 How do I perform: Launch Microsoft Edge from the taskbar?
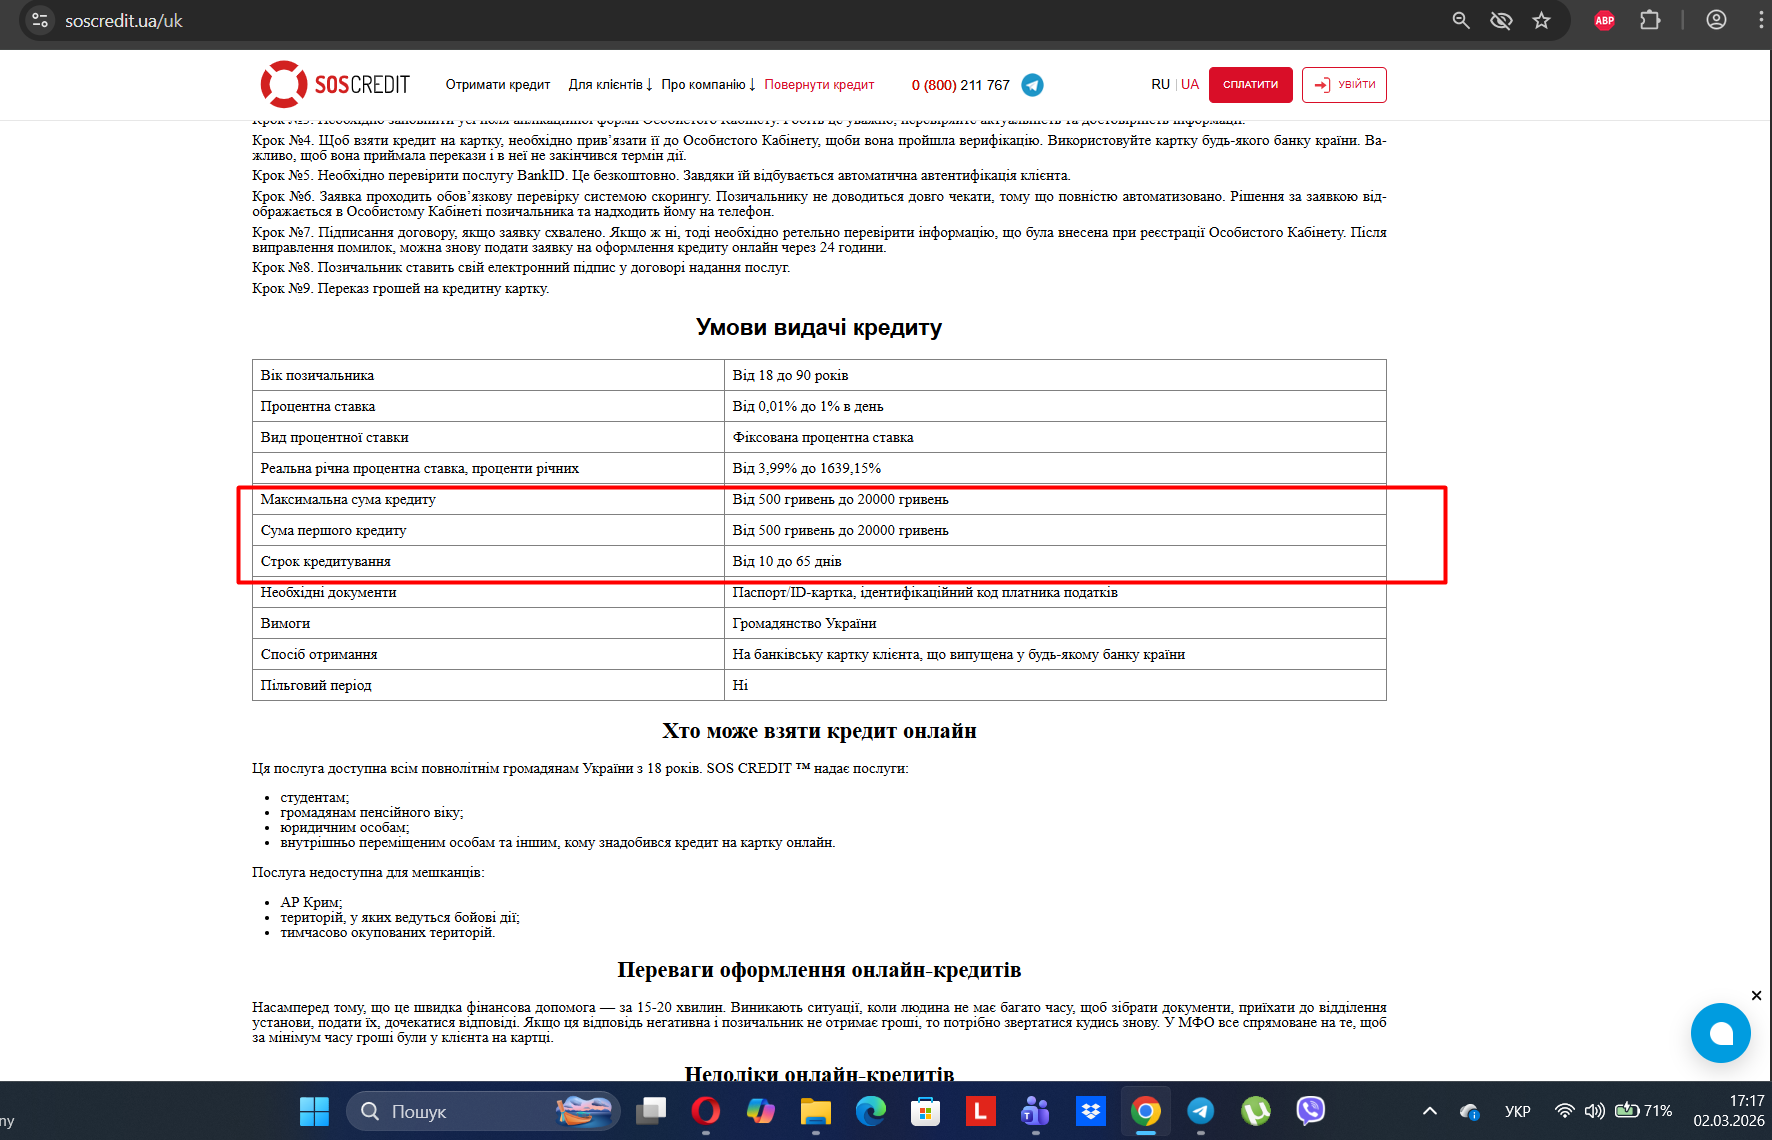[871, 1111]
